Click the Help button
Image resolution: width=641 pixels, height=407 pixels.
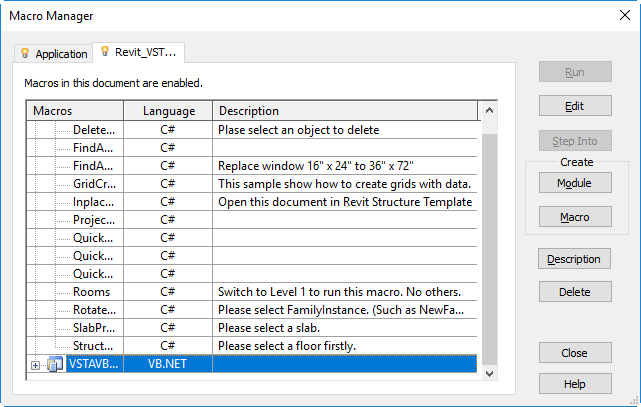[575, 384]
